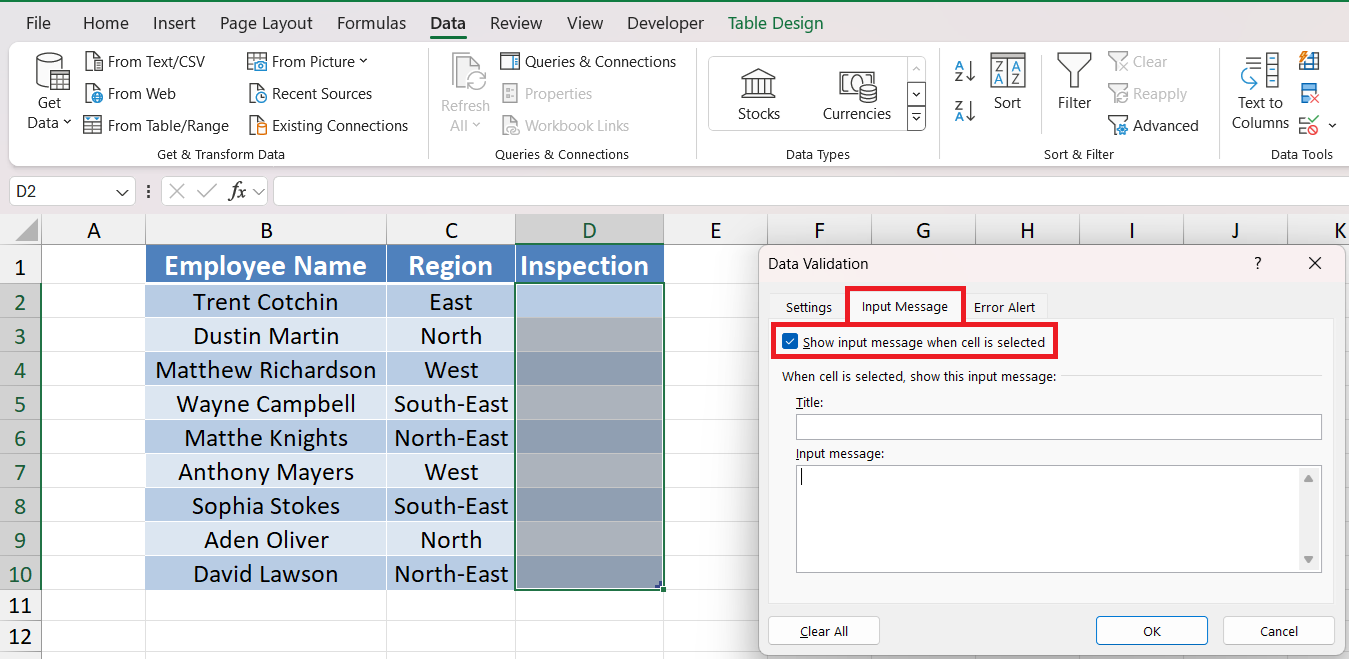This screenshot has height=659, width=1349.
Task: Toggle the Filter button
Action: [1074, 82]
